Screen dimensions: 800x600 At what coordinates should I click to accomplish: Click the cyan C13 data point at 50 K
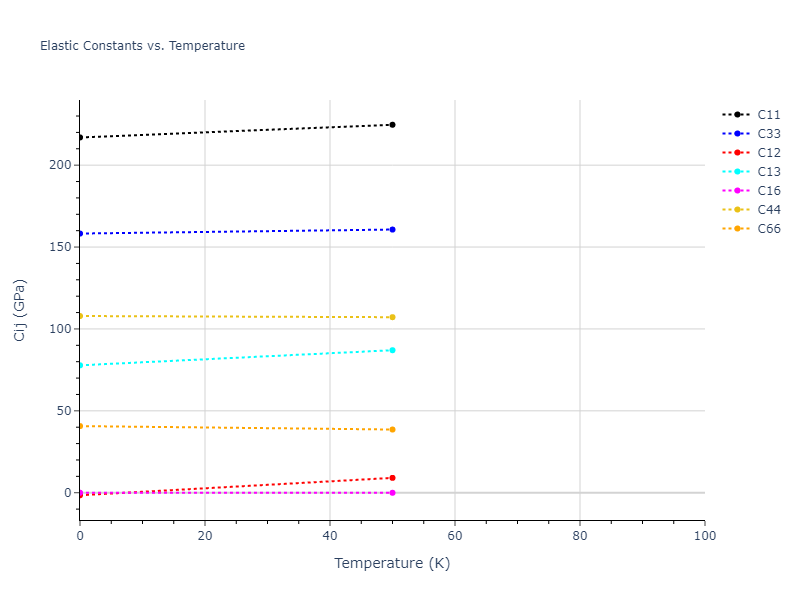pyautogui.click(x=392, y=350)
